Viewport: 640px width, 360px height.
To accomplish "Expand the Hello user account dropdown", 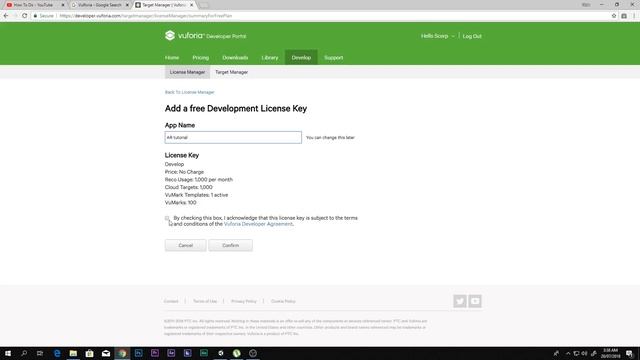I will click(x=438, y=36).
